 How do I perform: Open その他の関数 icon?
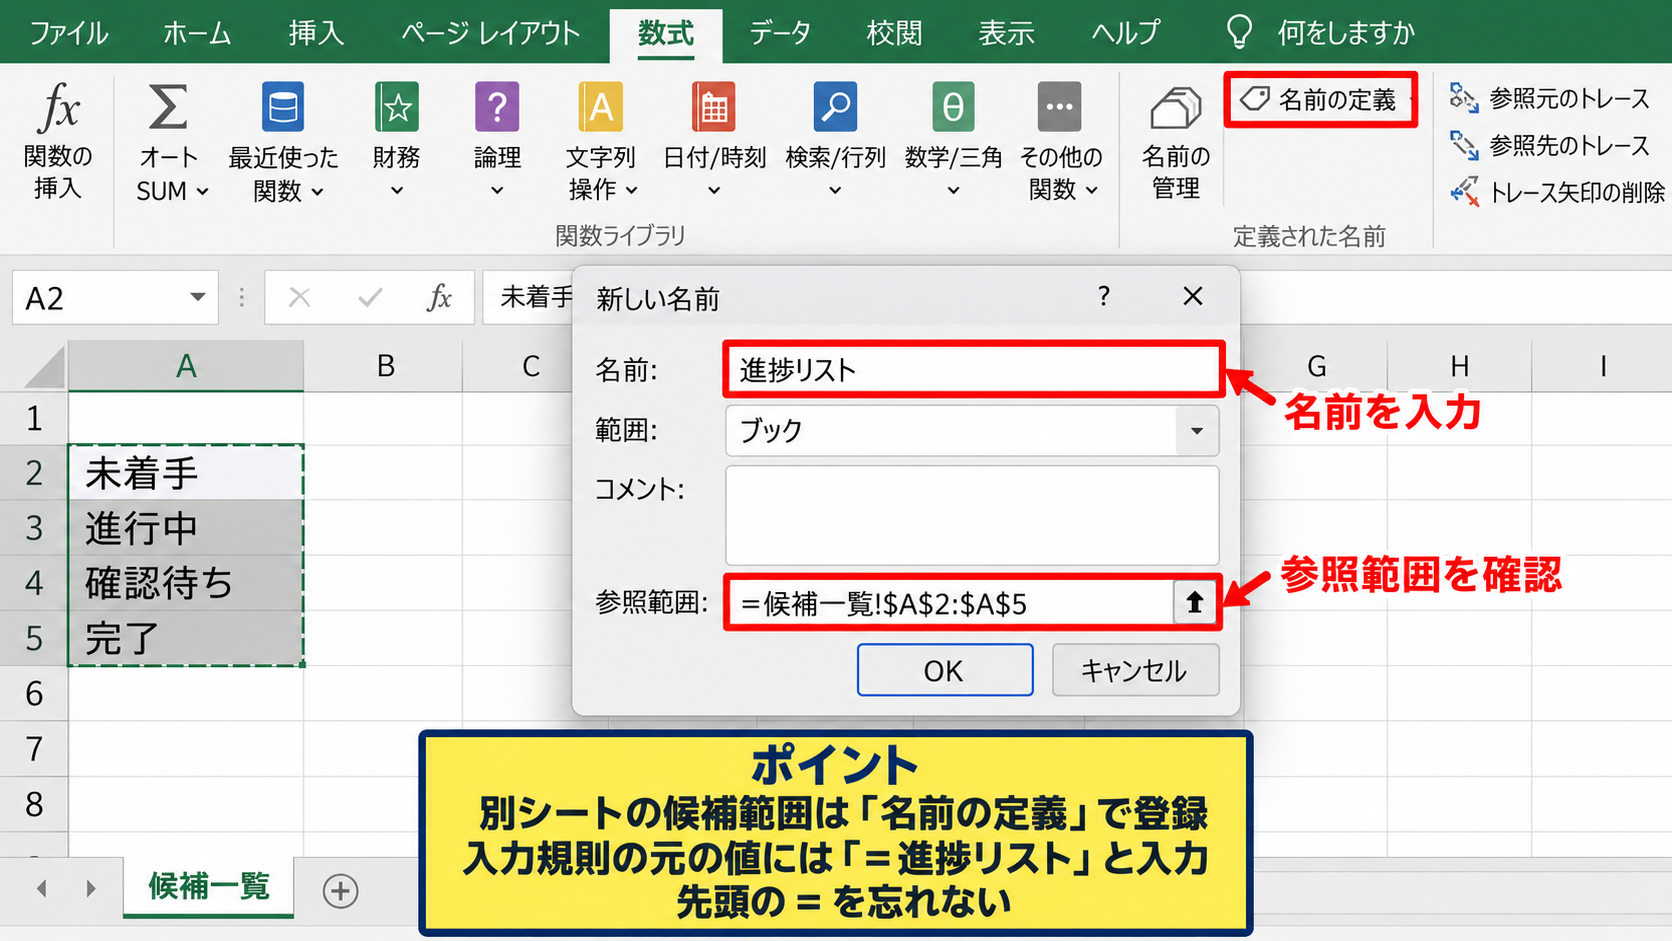(x=1060, y=107)
